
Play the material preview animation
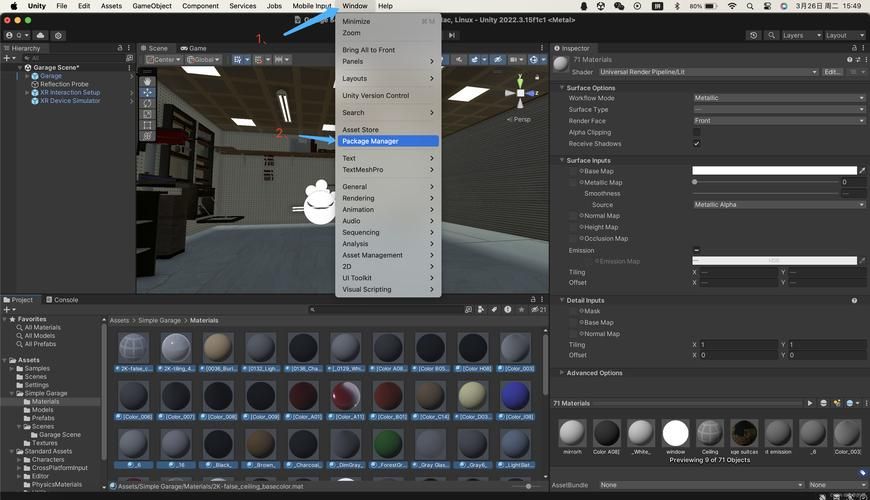click(x=810, y=403)
